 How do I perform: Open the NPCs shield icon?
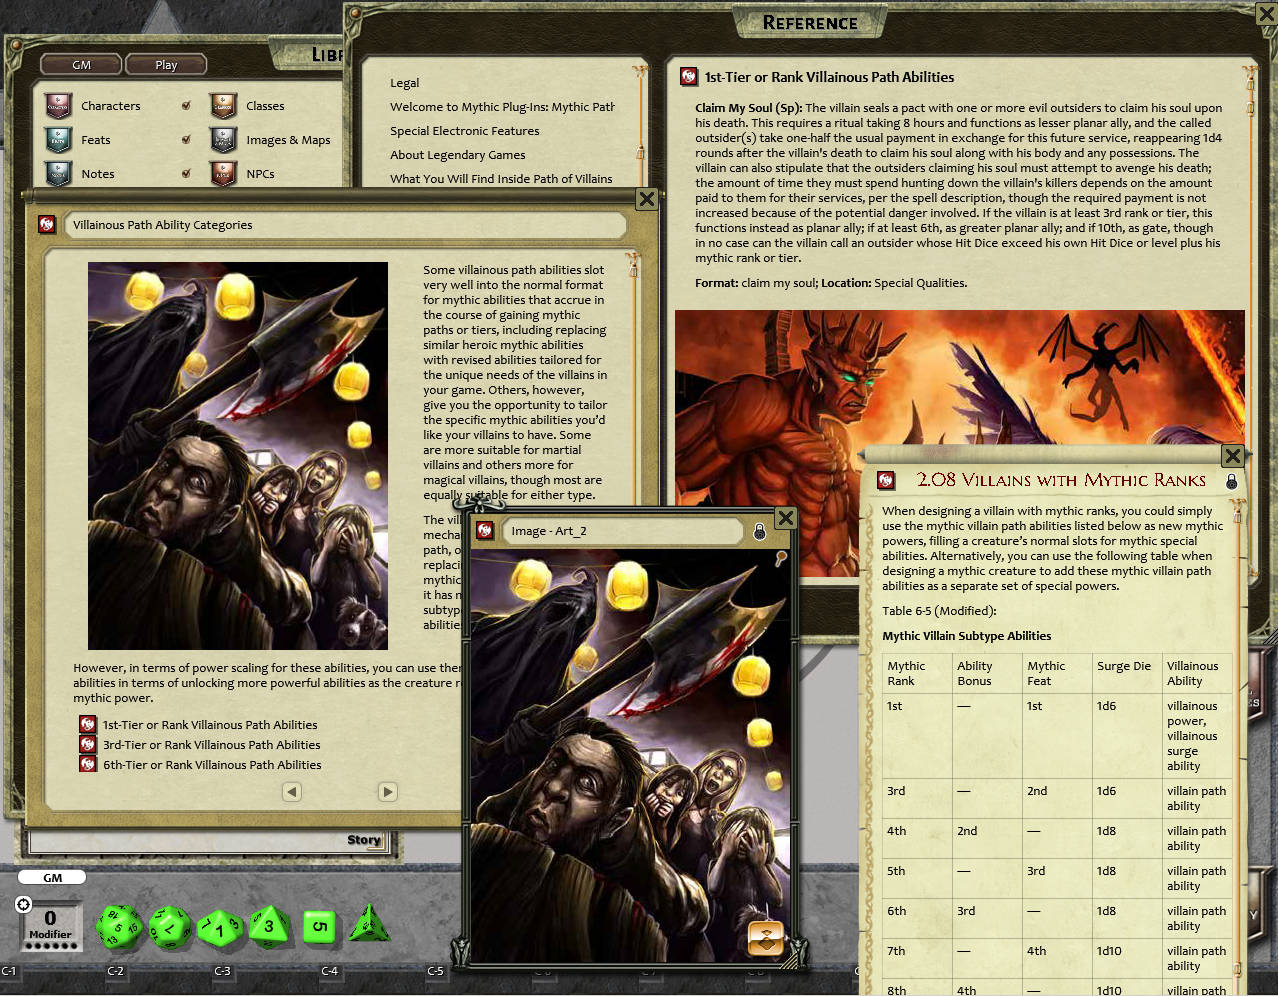[222, 173]
